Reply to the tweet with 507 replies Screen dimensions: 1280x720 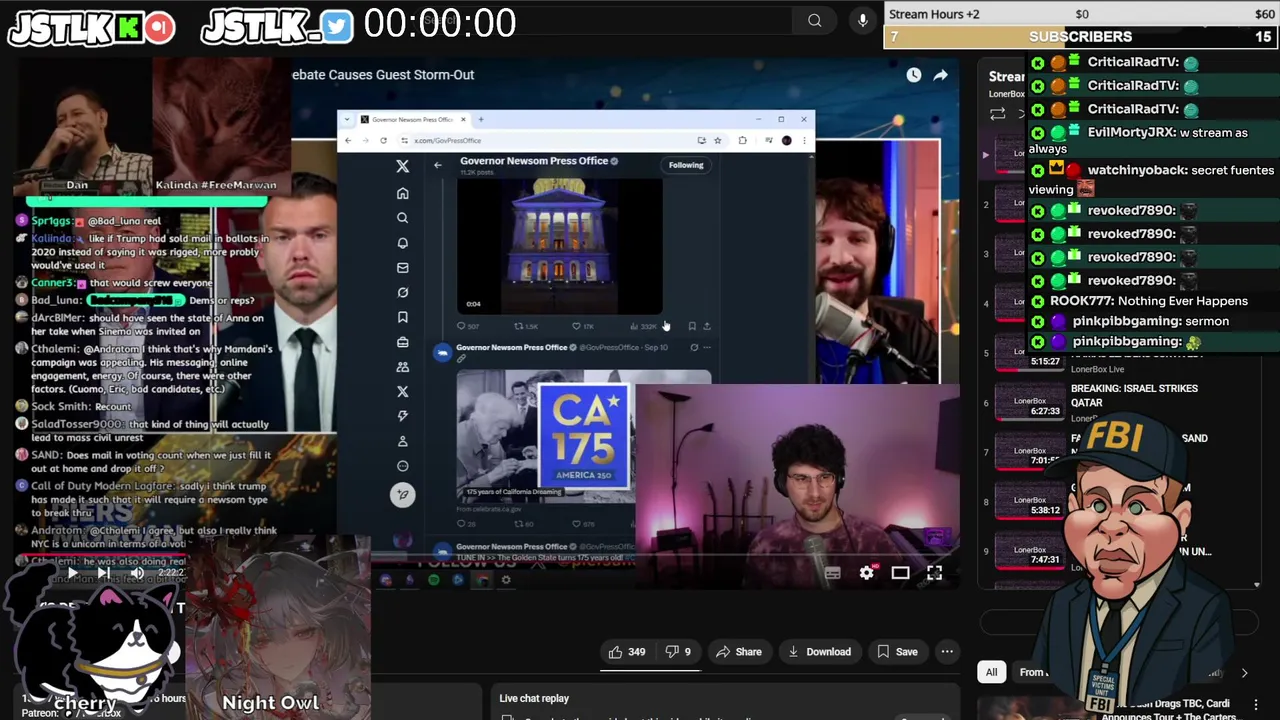click(x=467, y=326)
